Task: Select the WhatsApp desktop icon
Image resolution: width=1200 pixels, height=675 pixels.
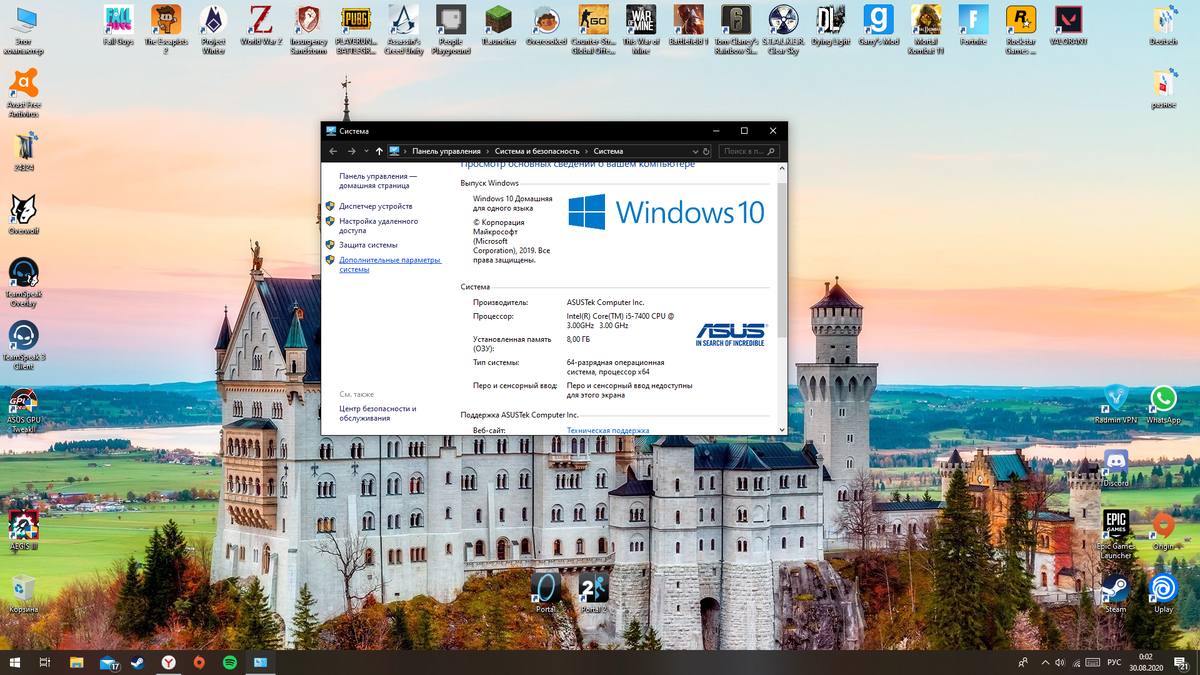Action: (1163, 405)
